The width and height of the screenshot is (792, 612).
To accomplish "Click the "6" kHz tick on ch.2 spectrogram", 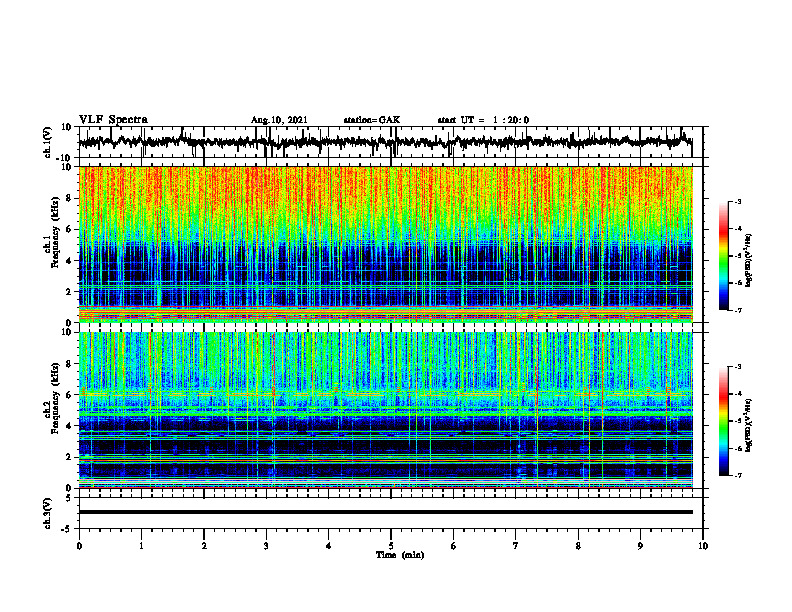I will click(69, 395).
